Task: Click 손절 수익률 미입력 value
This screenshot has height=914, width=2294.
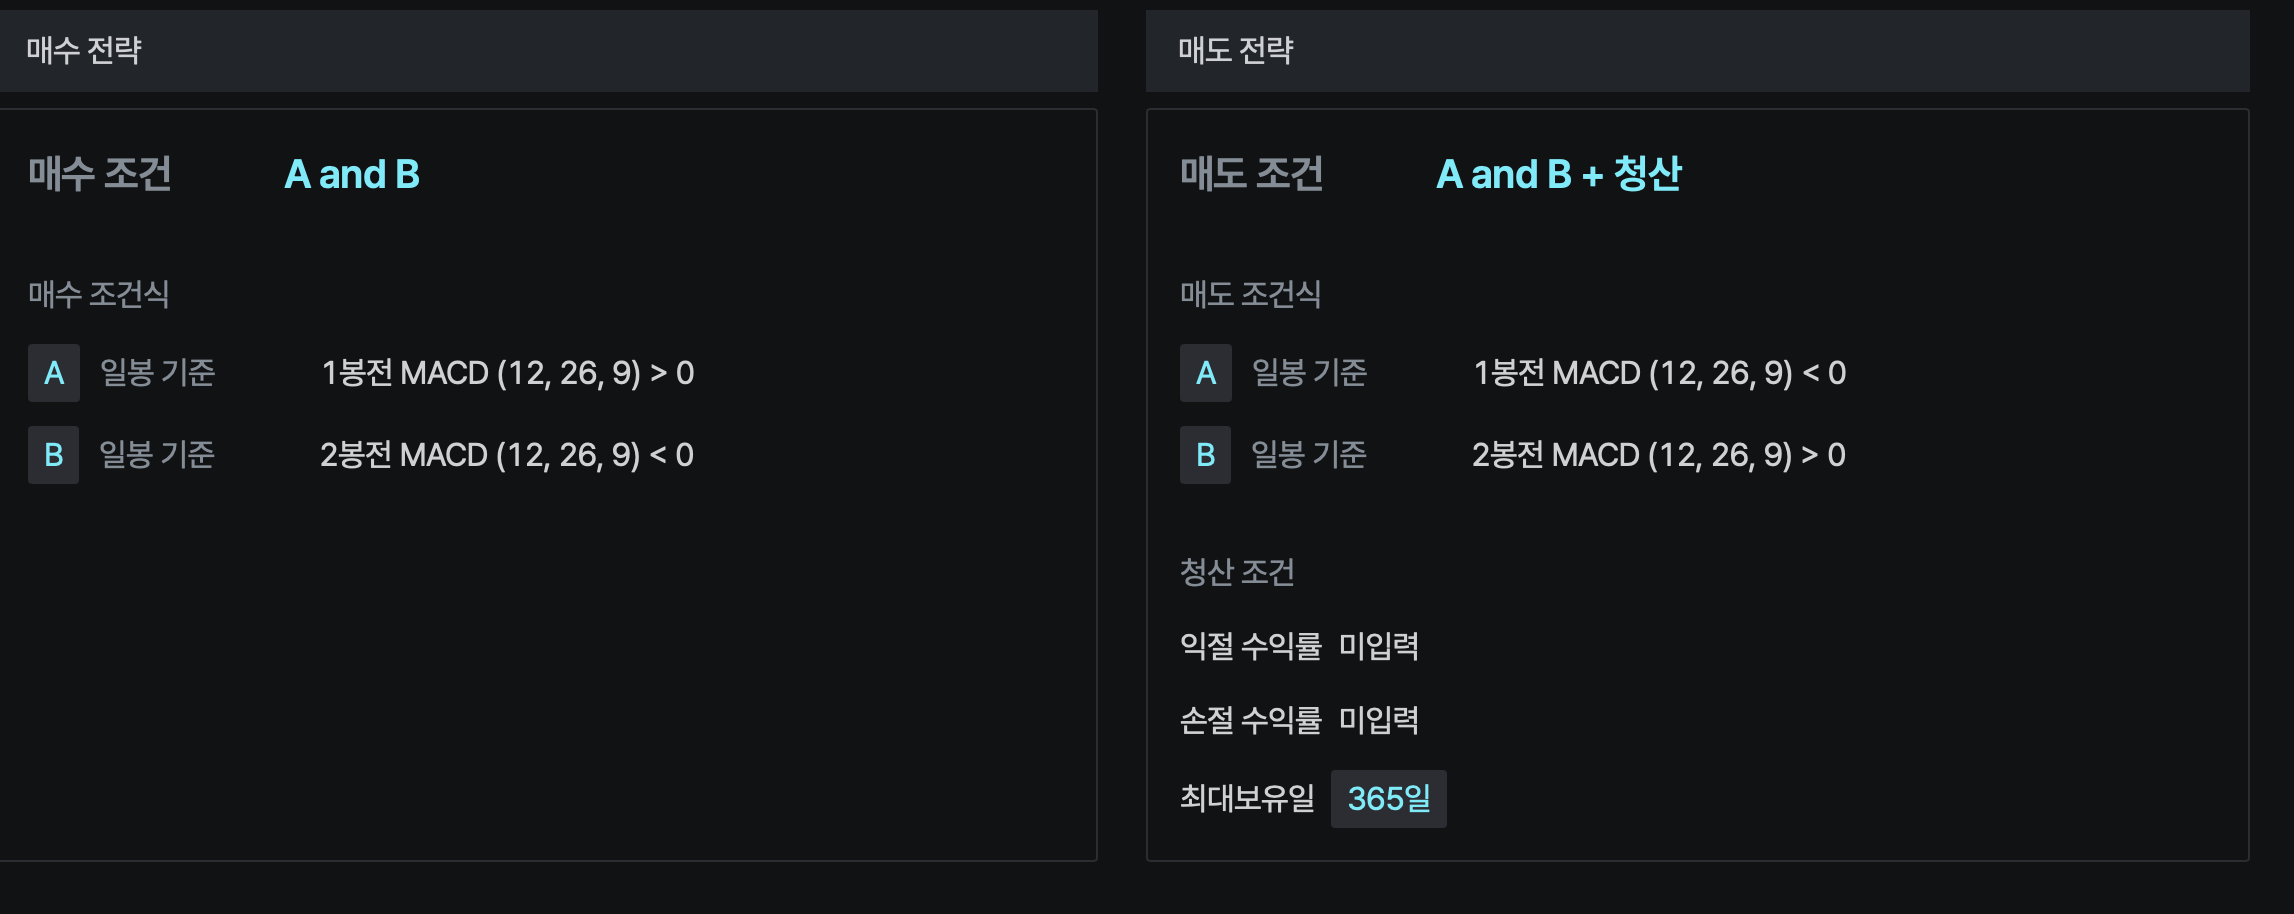Action: click(x=1378, y=720)
